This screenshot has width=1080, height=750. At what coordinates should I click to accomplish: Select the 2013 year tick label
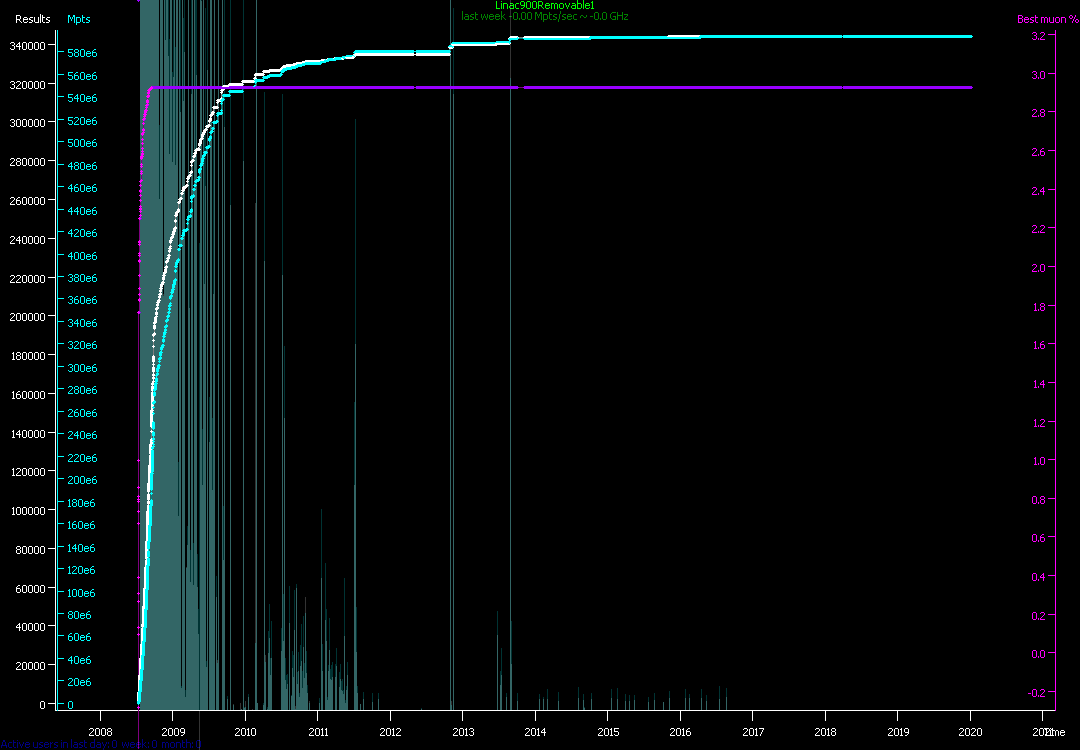point(463,731)
